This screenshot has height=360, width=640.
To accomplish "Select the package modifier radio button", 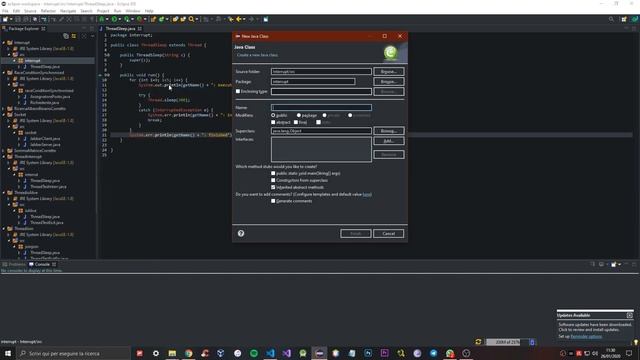I will 299,116.
